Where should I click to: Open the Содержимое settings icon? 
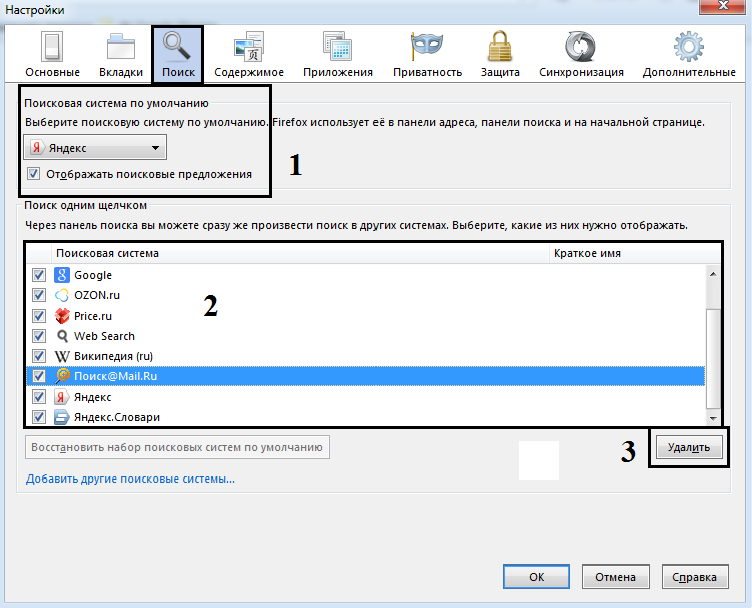[249, 47]
